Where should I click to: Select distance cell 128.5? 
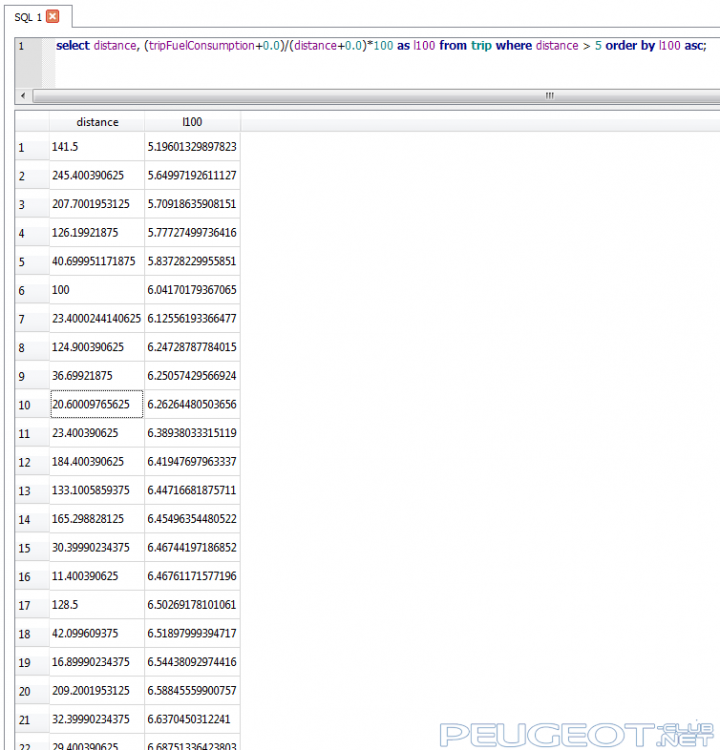[97, 605]
